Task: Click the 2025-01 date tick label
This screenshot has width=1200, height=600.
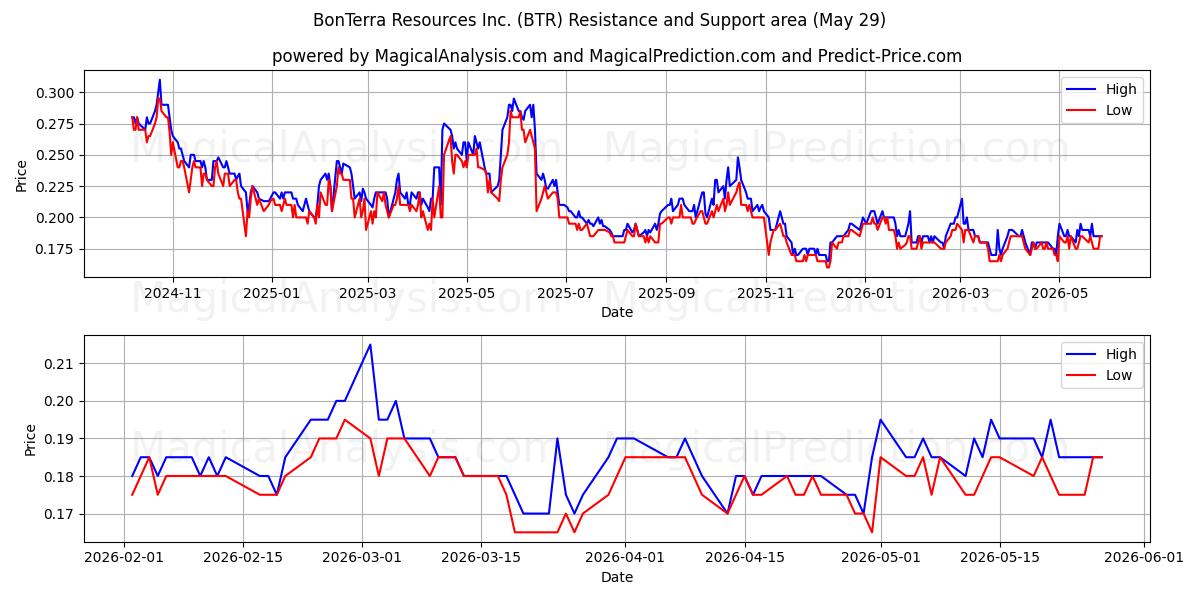Action: pos(271,293)
